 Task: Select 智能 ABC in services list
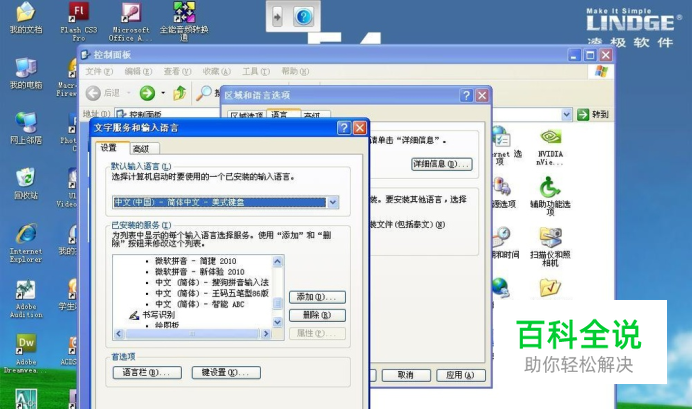pos(199,304)
